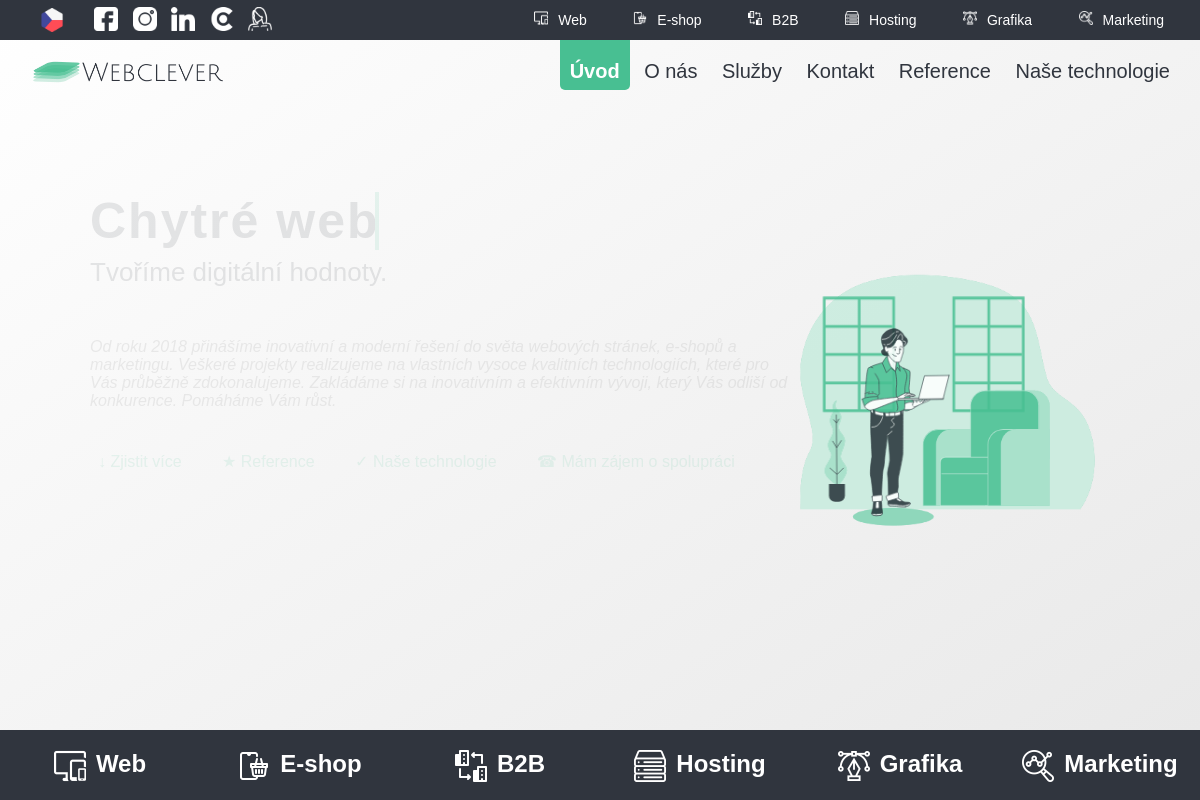Click the large Web devices icon in bottom bar

coord(70,765)
